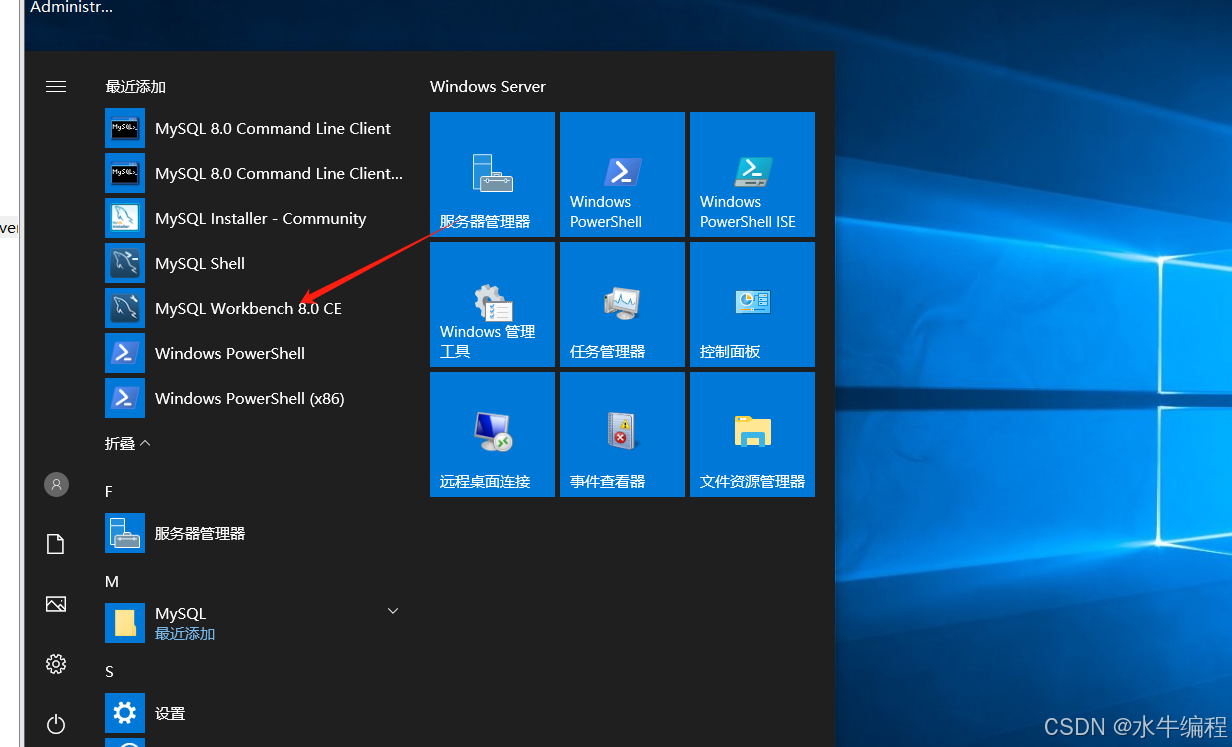Select the MySQL Installer - Community label
This screenshot has height=747, width=1232.
coord(260,218)
